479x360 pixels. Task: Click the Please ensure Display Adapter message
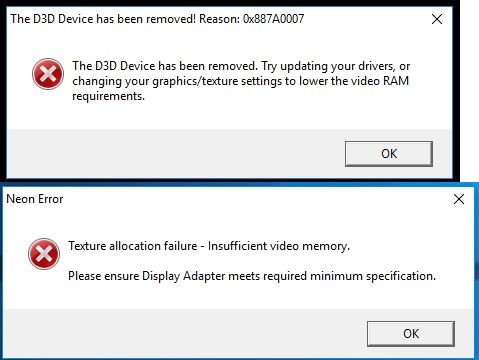click(x=252, y=276)
